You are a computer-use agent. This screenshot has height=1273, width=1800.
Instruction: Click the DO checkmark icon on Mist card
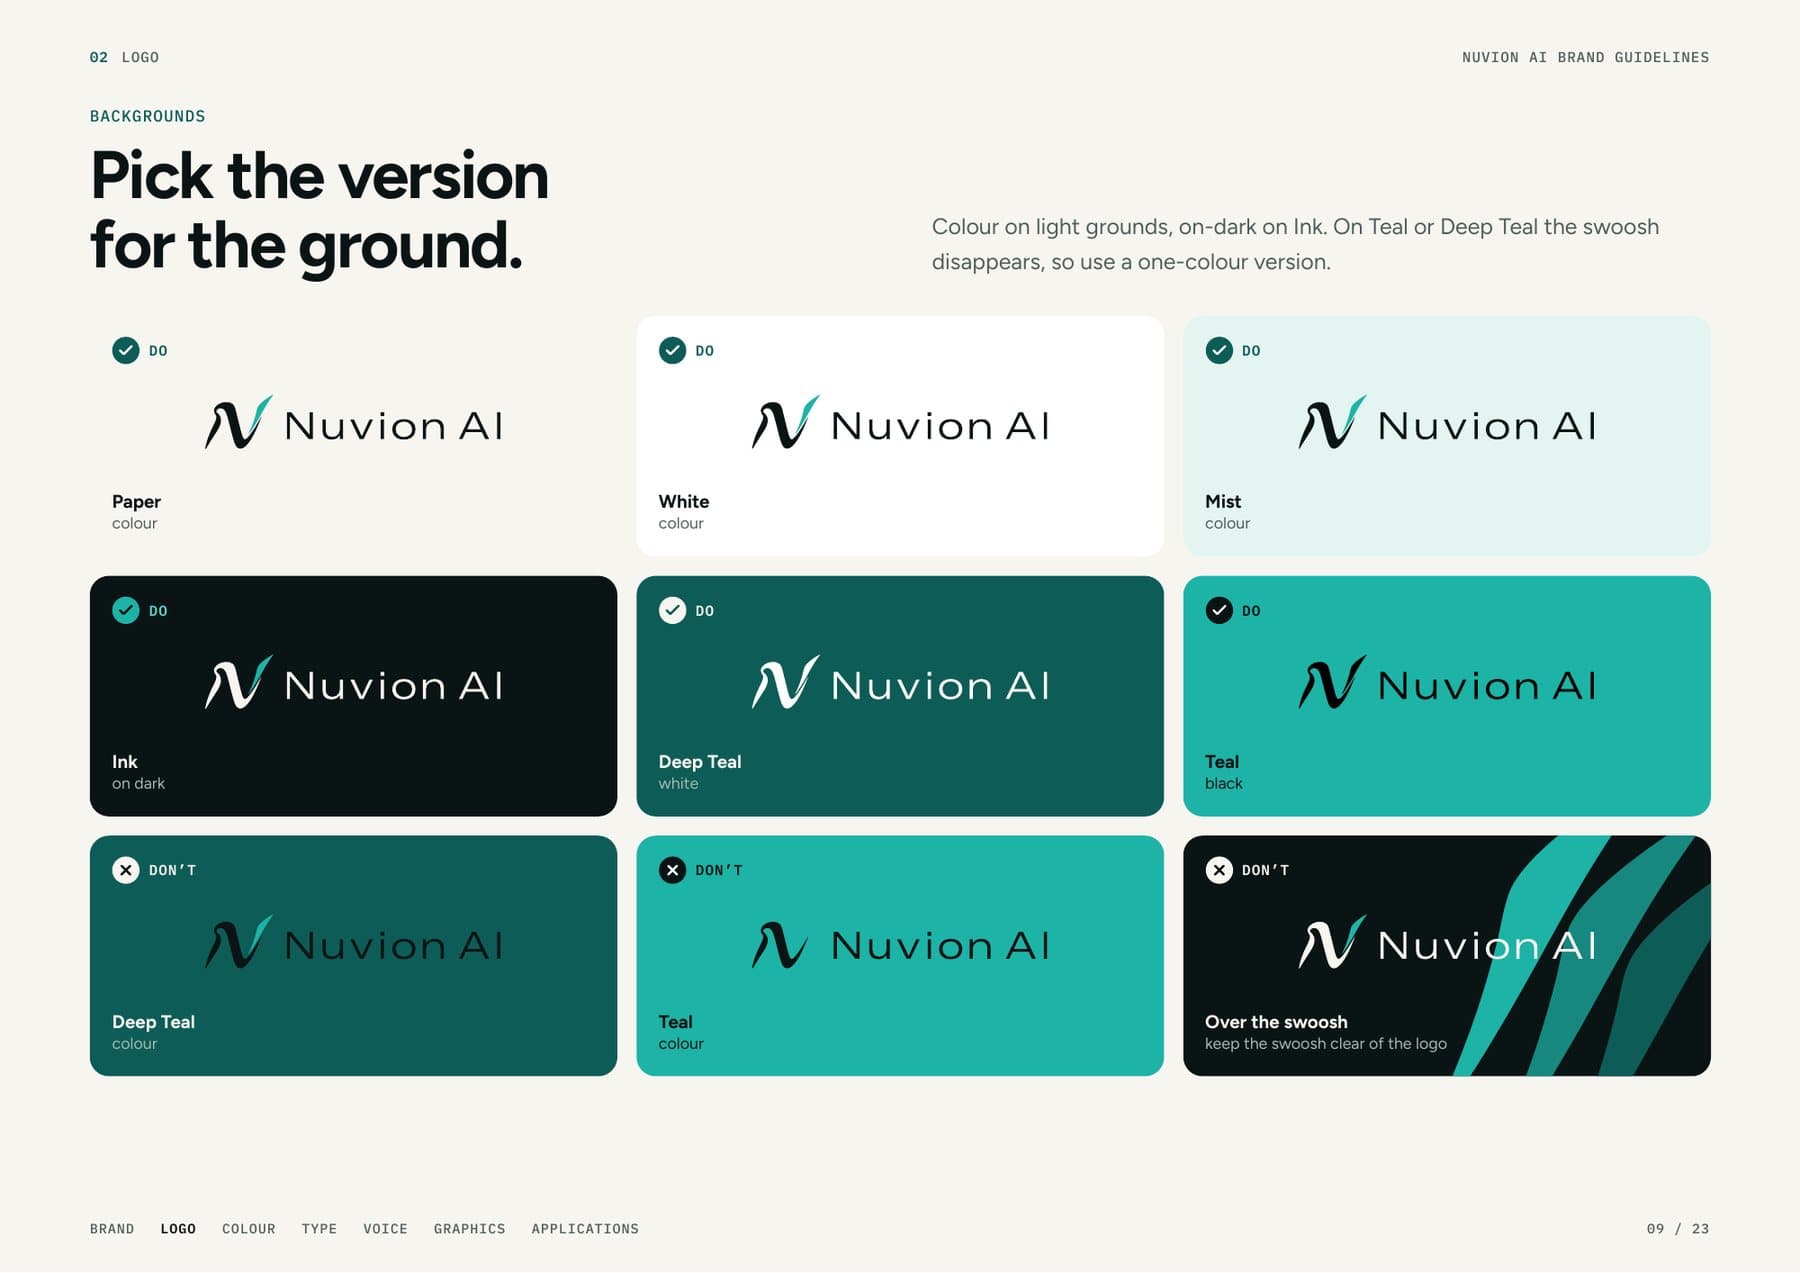pos(1219,350)
